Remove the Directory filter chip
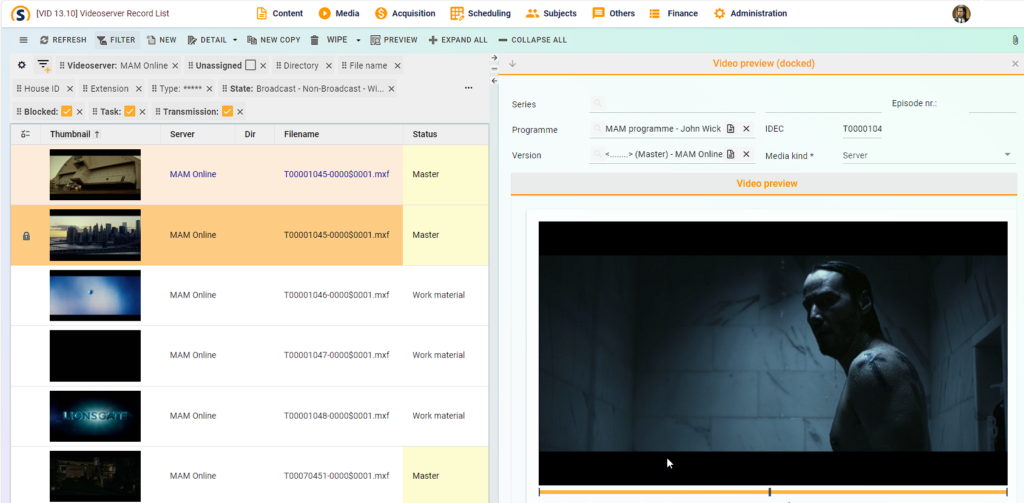This screenshot has width=1024, height=503. (x=328, y=66)
